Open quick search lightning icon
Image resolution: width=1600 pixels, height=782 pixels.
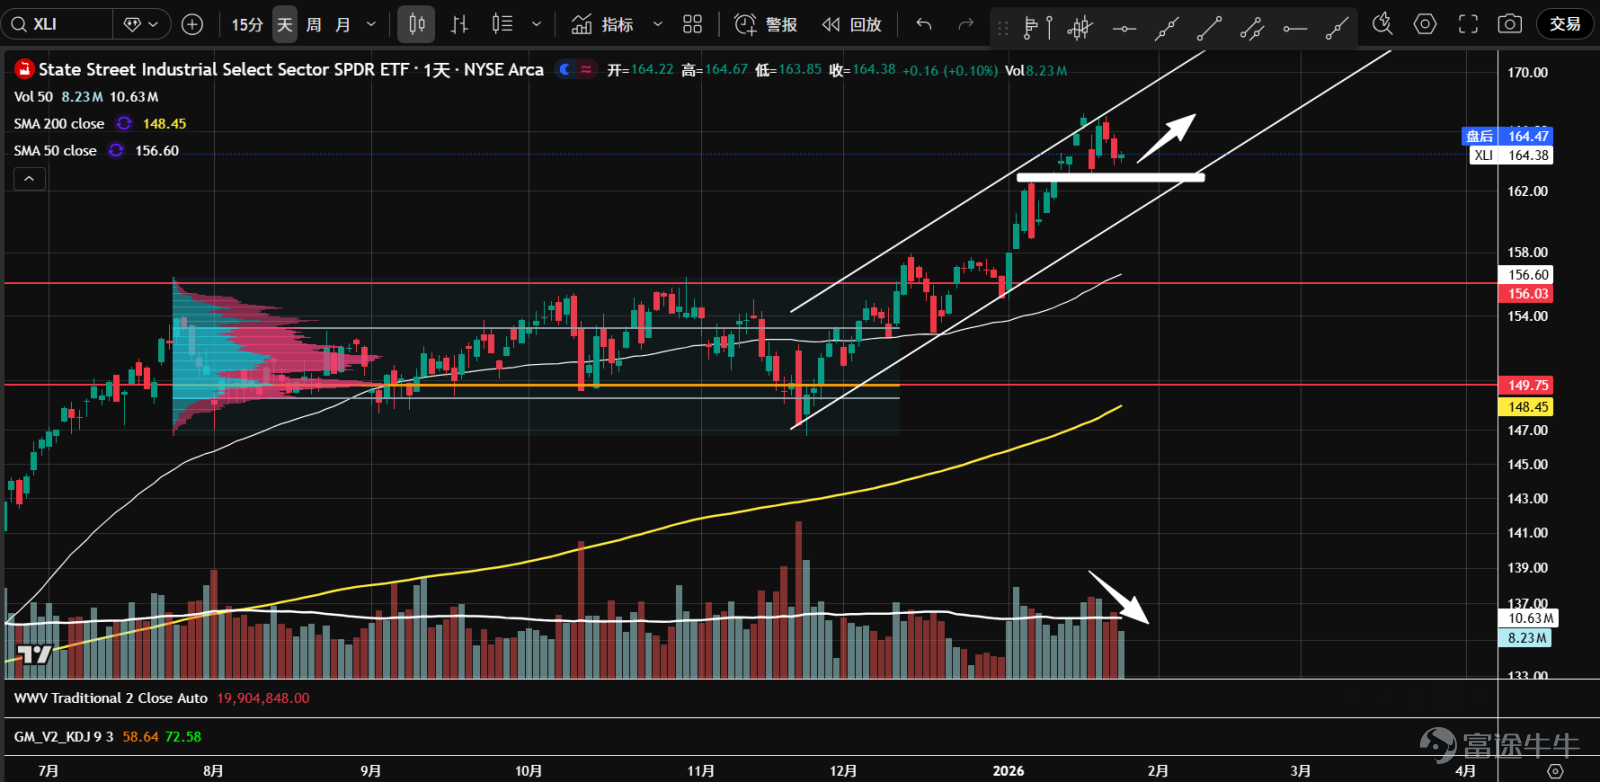[1383, 24]
